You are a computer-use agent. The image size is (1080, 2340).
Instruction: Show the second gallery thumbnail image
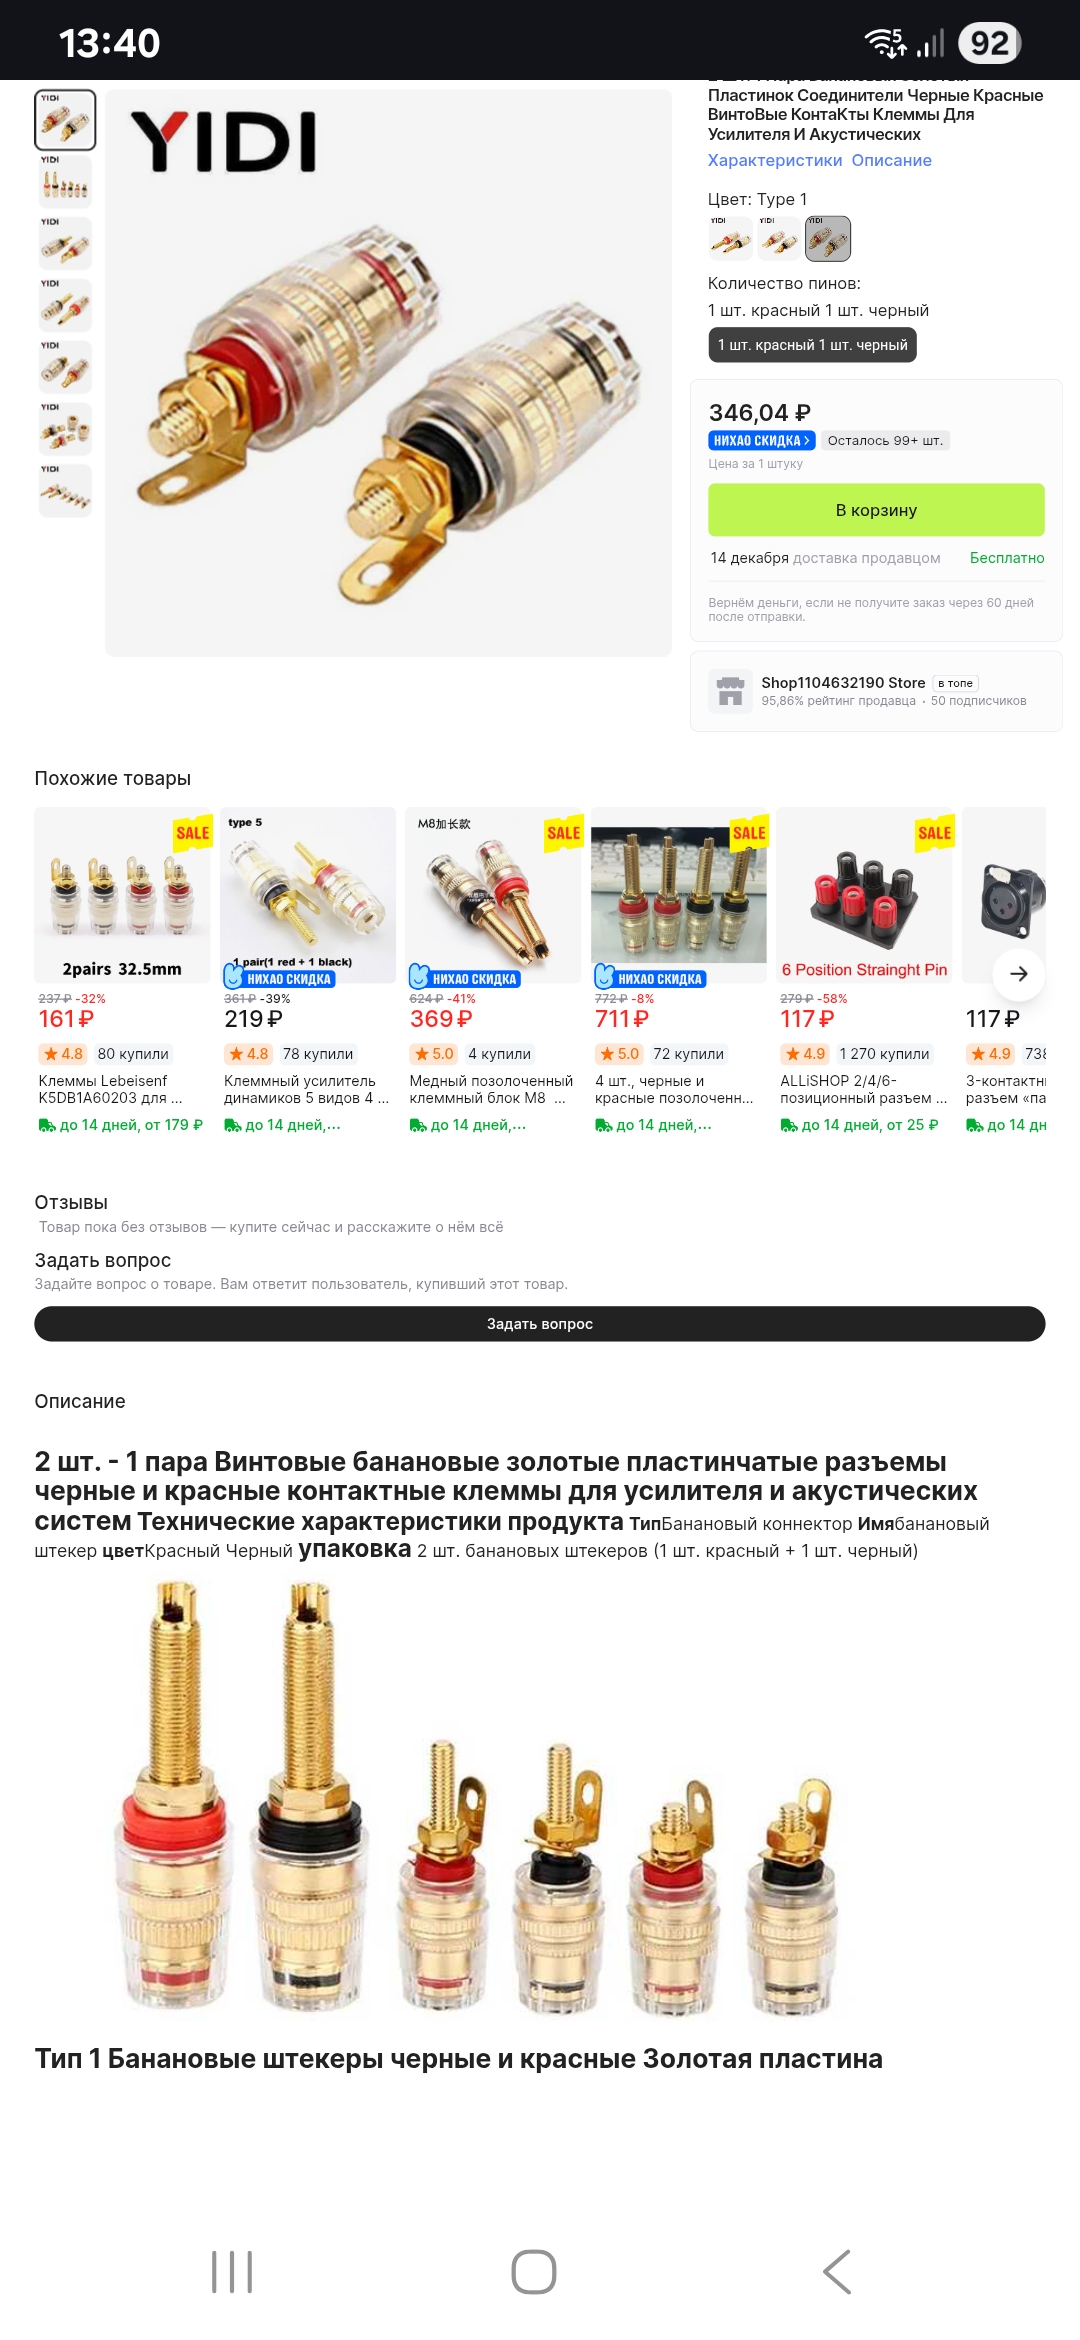65,182
